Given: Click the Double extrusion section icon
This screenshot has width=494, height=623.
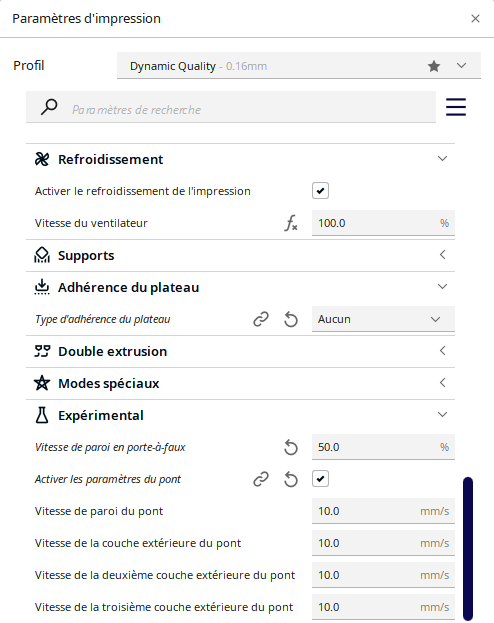Looking at the screenshot, I should 42,351.
